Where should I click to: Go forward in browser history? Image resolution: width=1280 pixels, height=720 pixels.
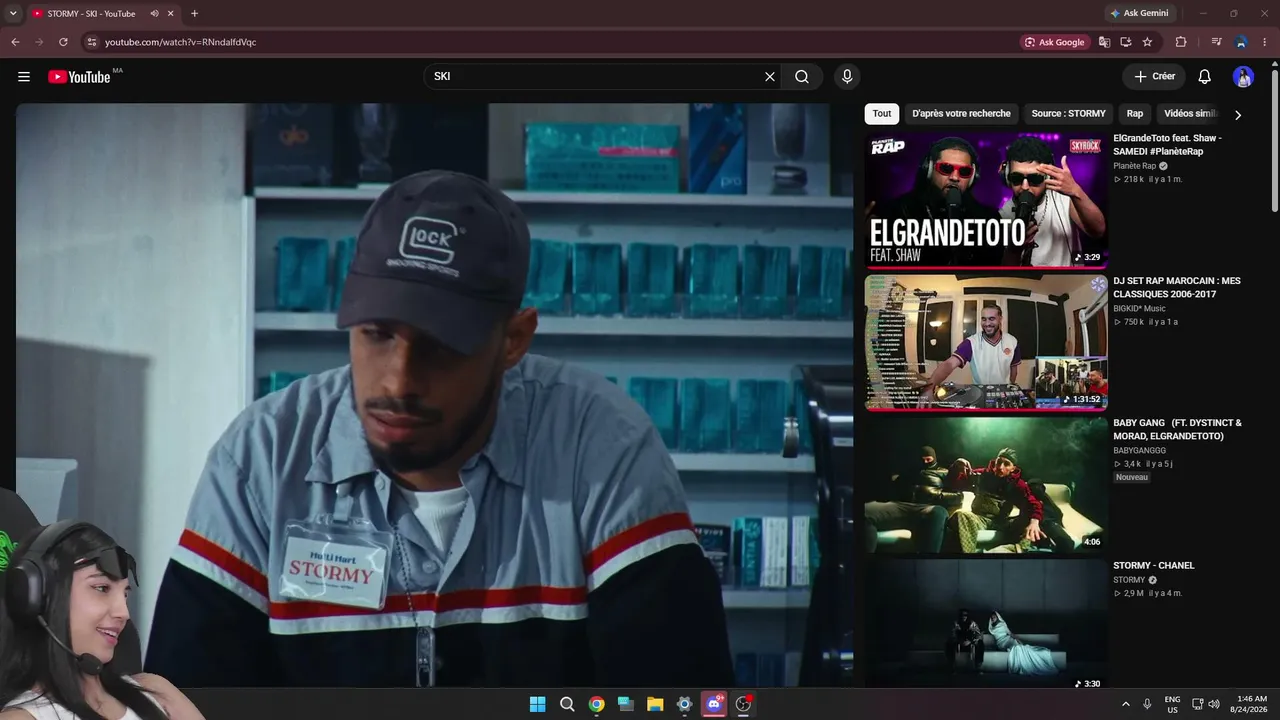[x=39, y=42]
